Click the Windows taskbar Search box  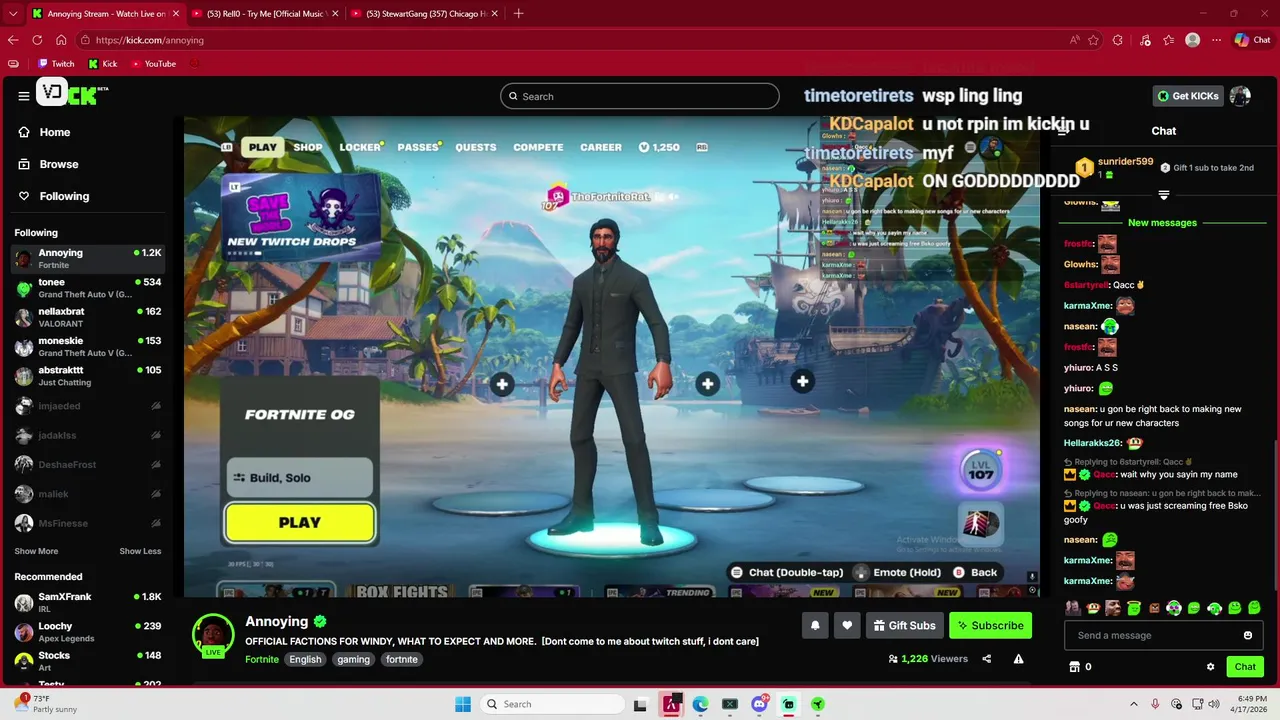550,704
